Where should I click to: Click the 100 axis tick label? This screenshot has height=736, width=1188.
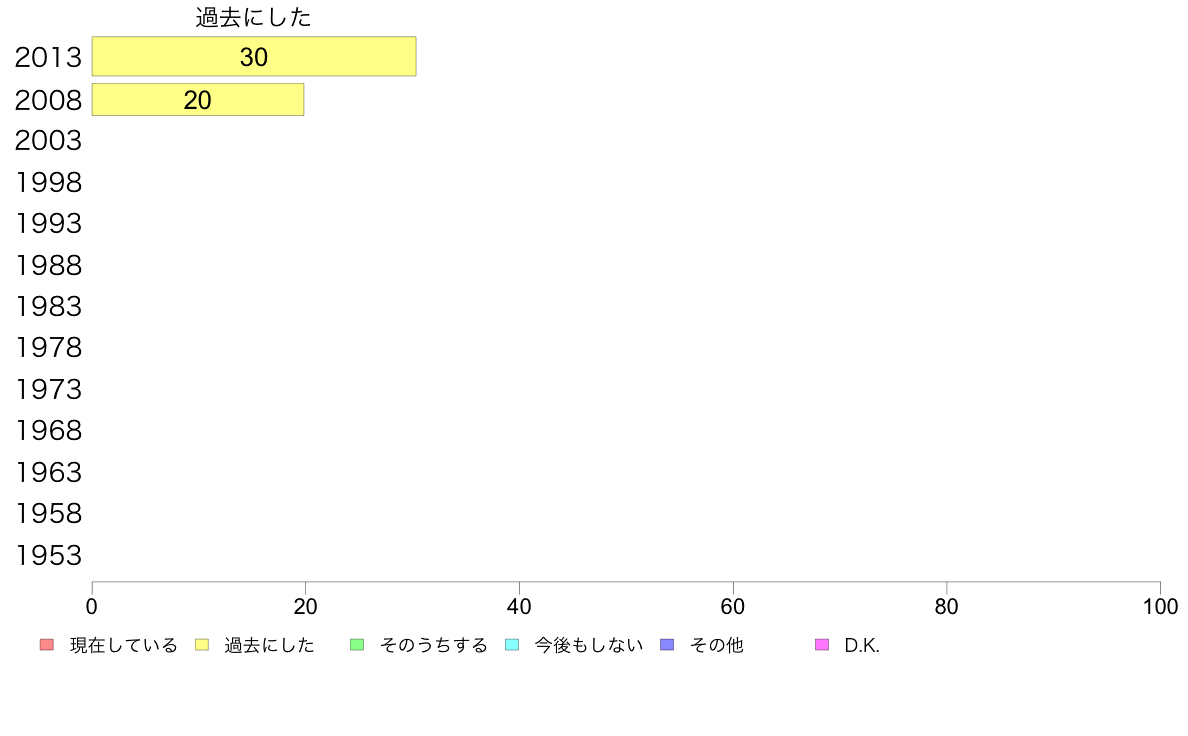[1160, 606]
